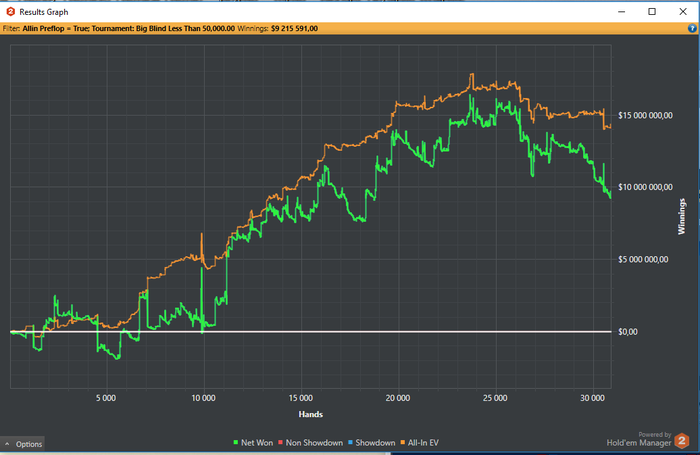Click the 25 000 hands axis label
700x455 pixels.
point(495,398)
